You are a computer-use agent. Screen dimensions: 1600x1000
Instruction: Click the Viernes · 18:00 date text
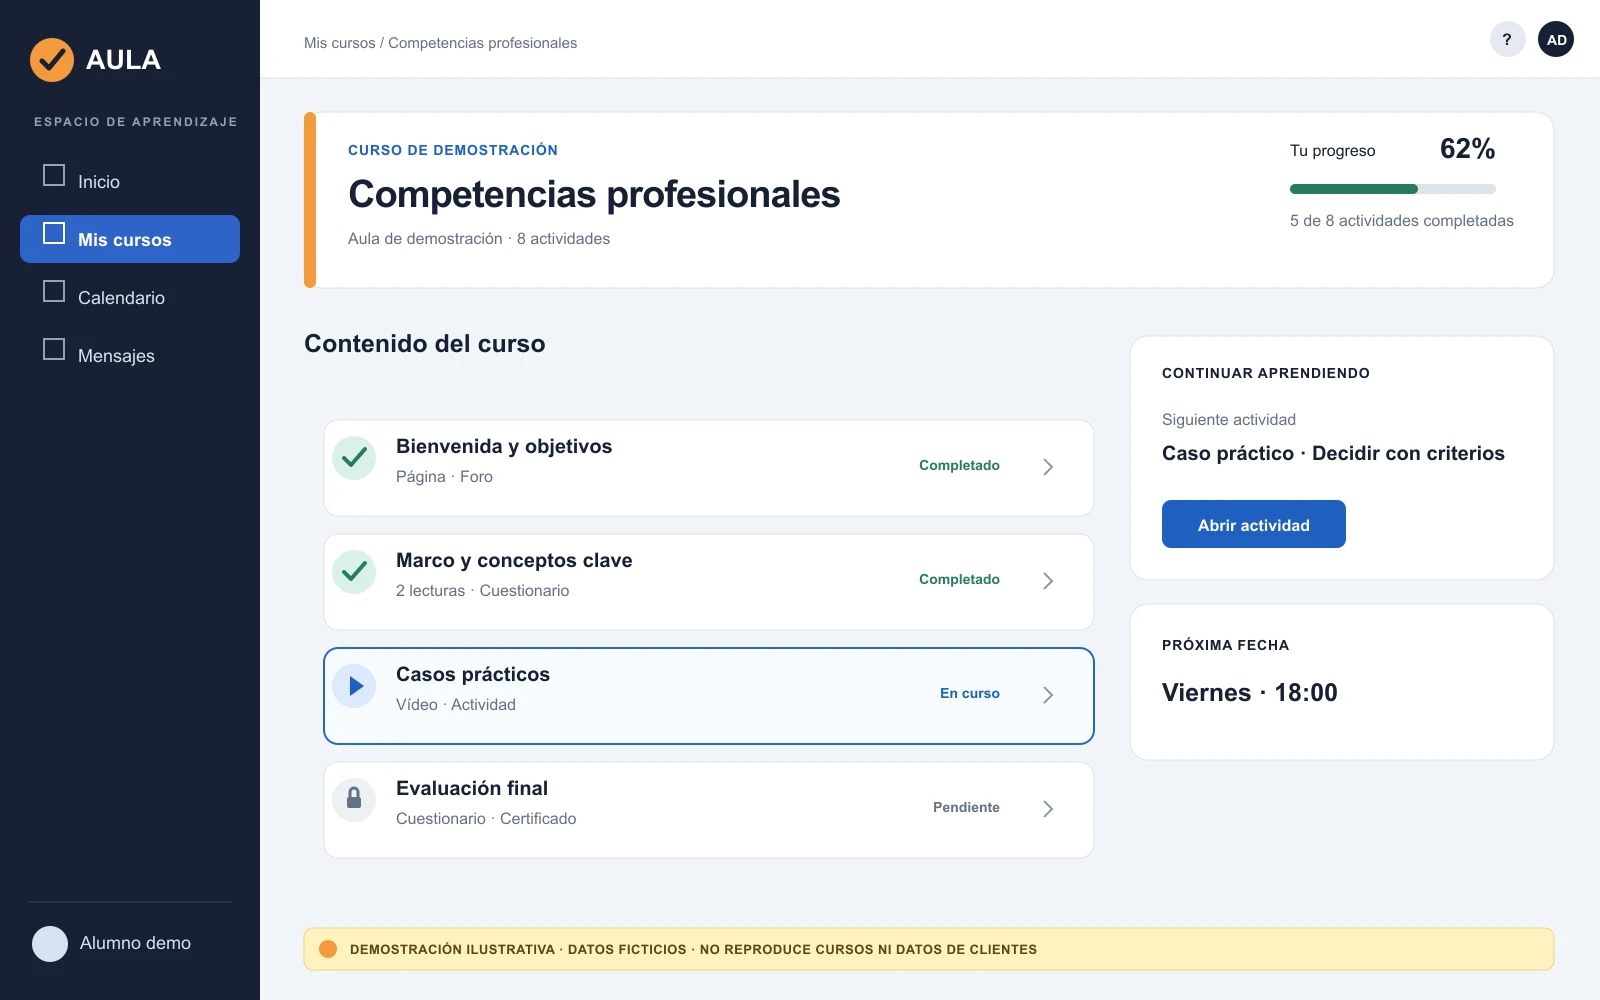pos(1250,692)
